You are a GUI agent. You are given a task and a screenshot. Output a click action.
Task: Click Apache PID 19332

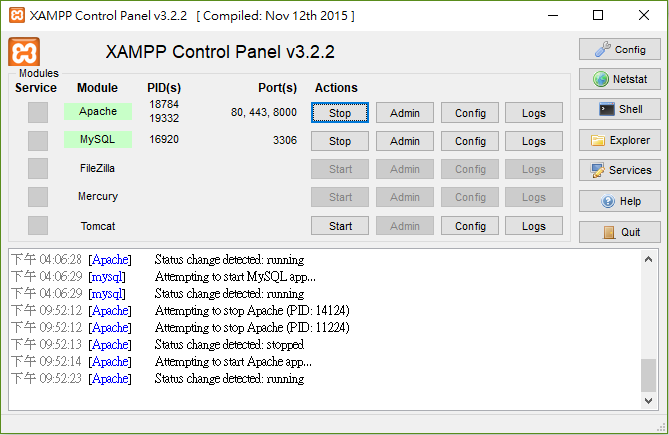point(164,118)
